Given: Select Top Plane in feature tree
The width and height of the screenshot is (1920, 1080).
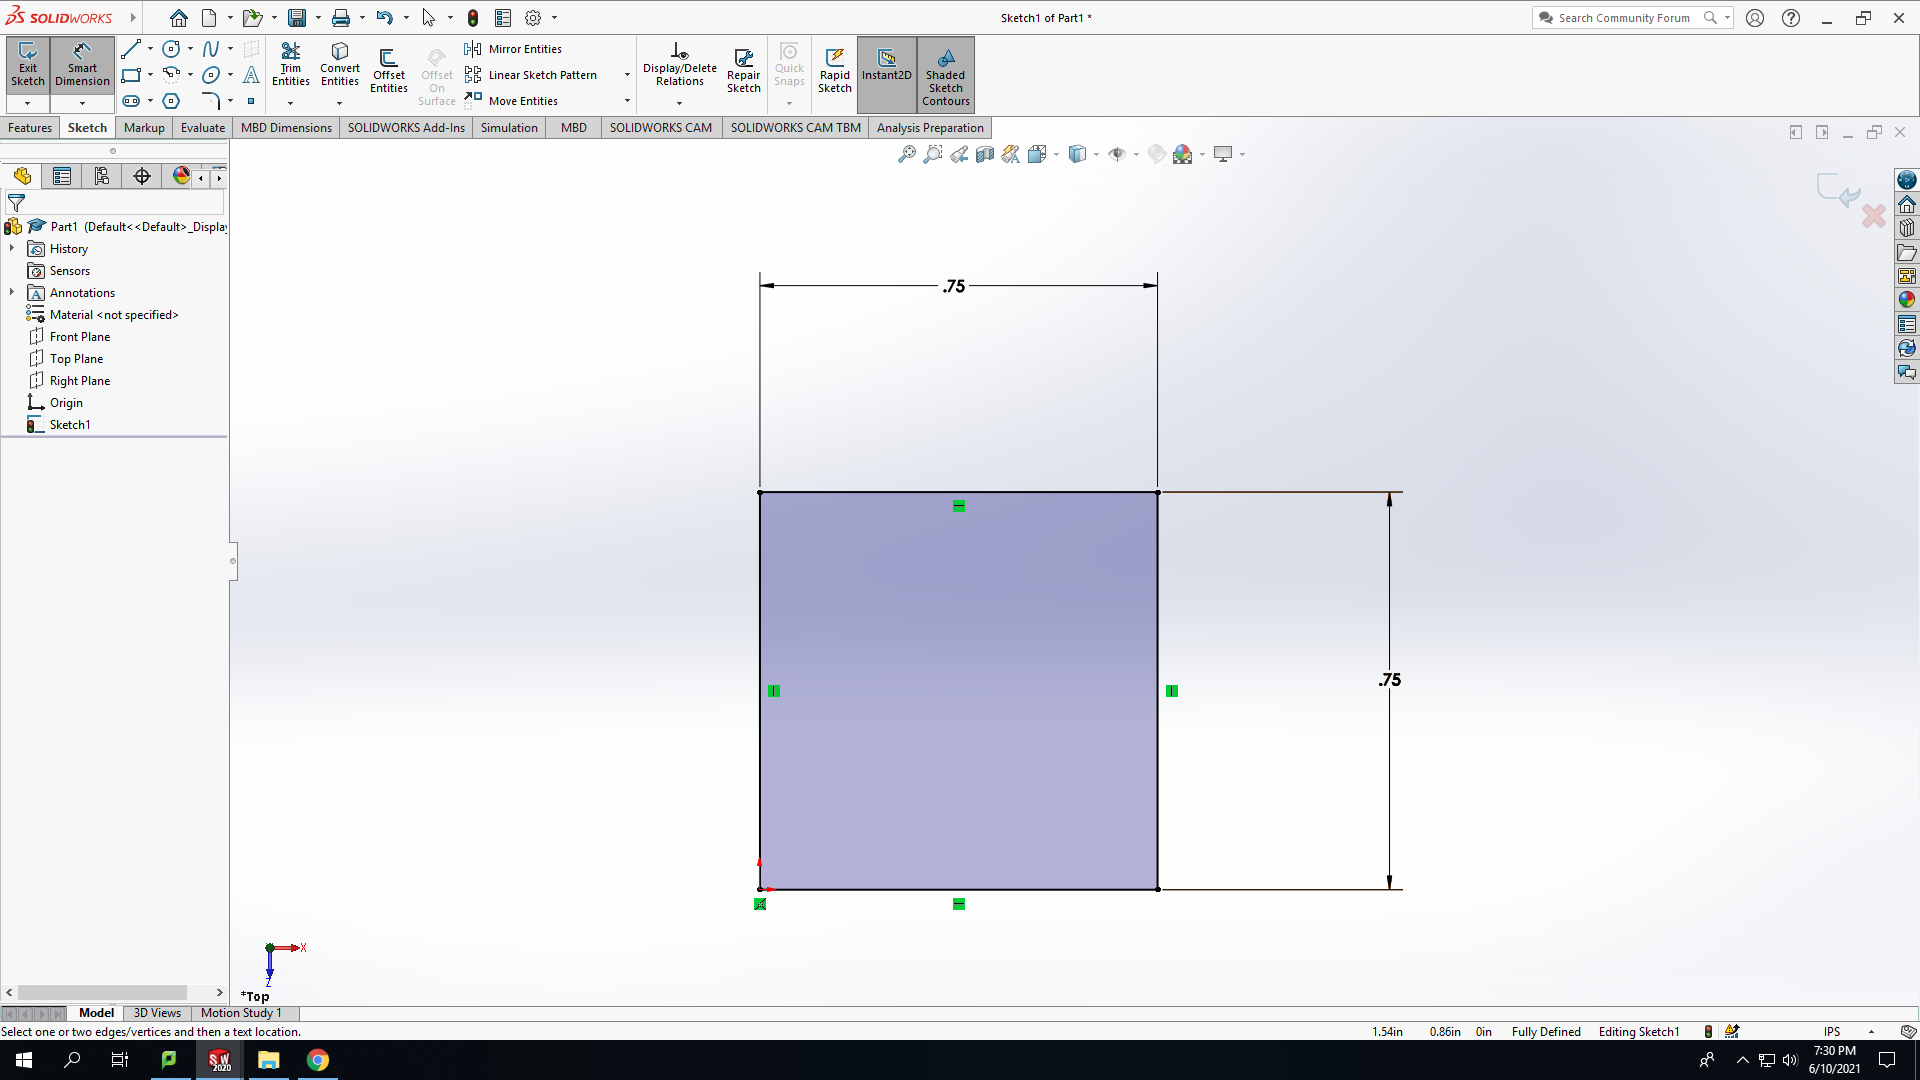Looking at the screenshot, I should click(x=76, y=359).
